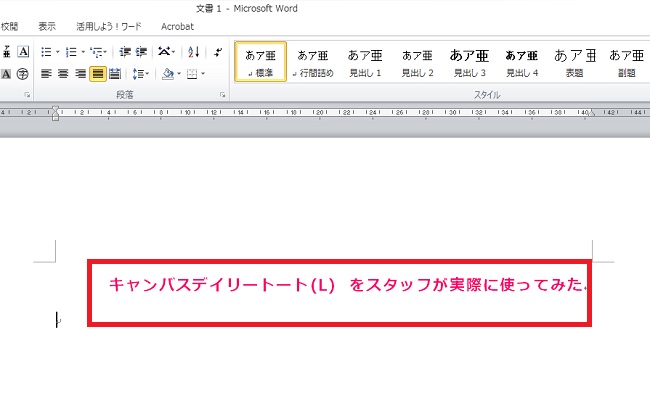The image size is (650, 398).
Task: Toggle center text alignment
Action: click(x=63, y=74)
